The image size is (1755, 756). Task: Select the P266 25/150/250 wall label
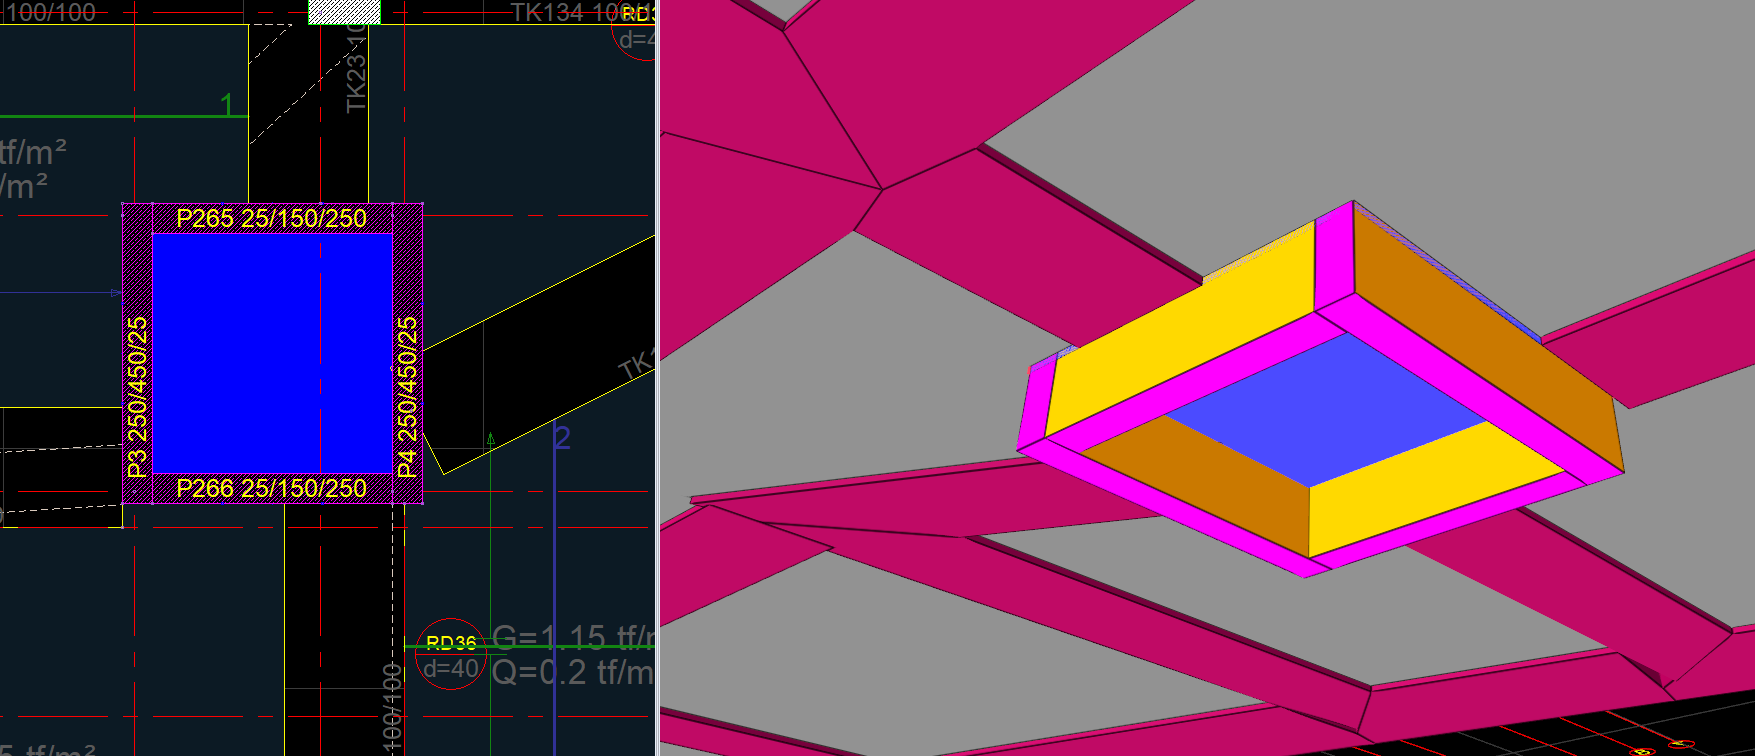click(x=271, y=488)
